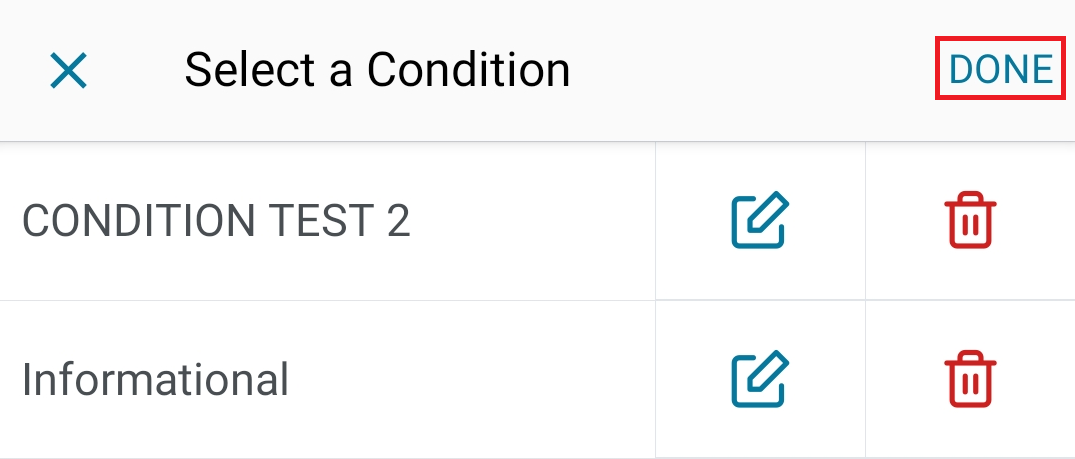Confirm selection with DONE
1075x459 pixels.
[1000, 69]
